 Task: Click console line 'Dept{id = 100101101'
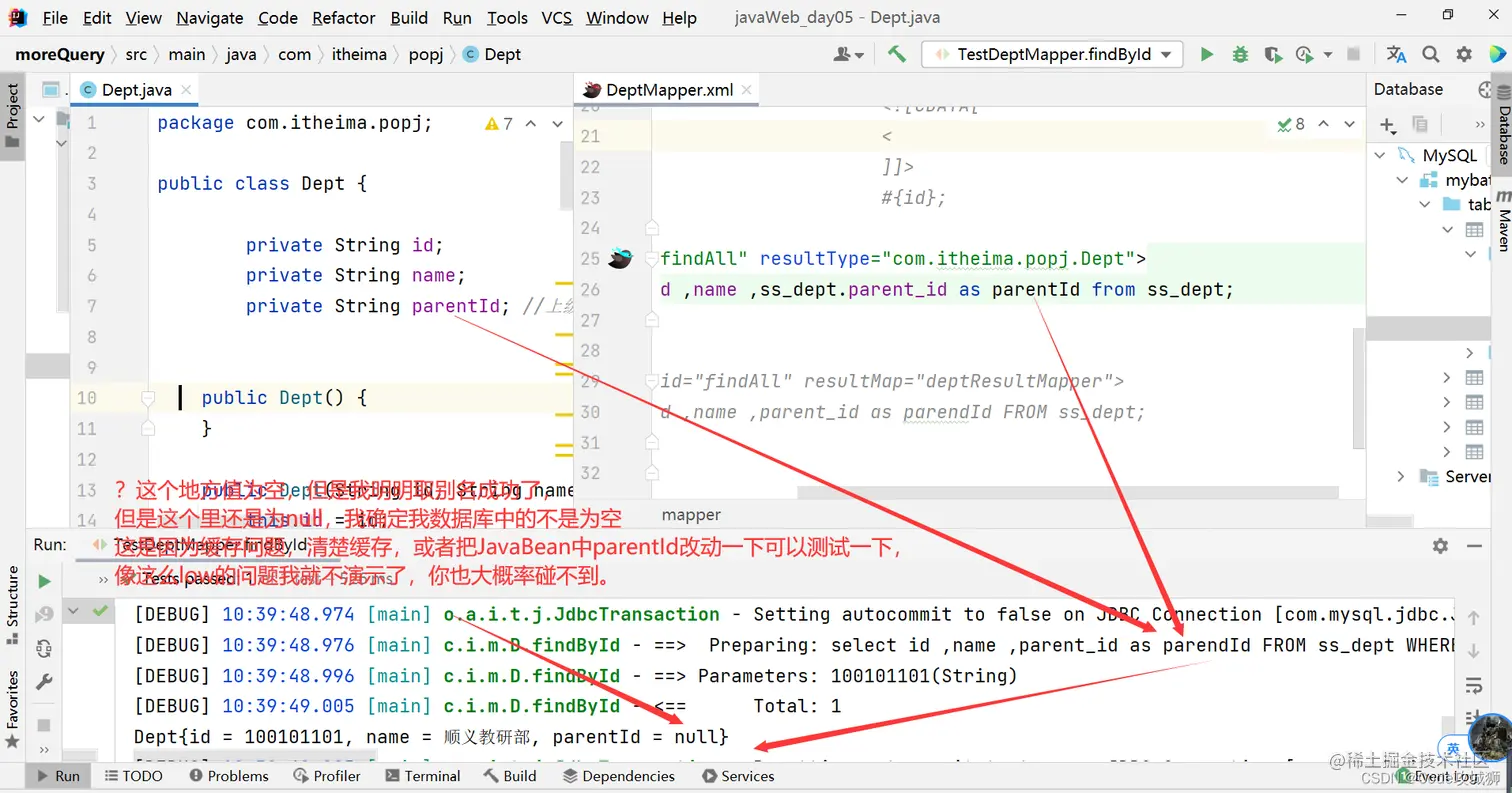point(431,737)
